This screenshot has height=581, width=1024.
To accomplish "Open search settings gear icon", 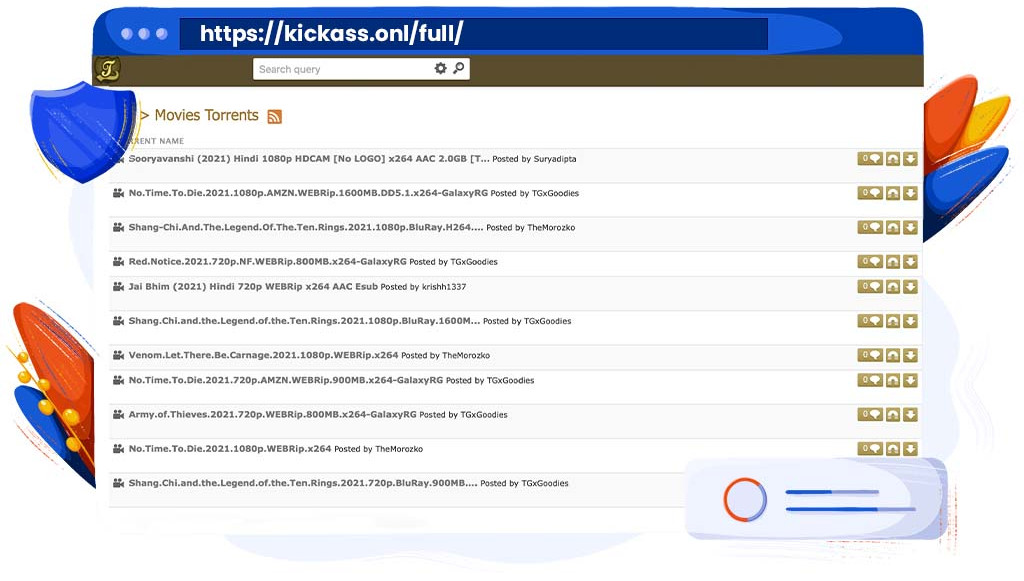I will pyautogui.click(x=441, y=69).
